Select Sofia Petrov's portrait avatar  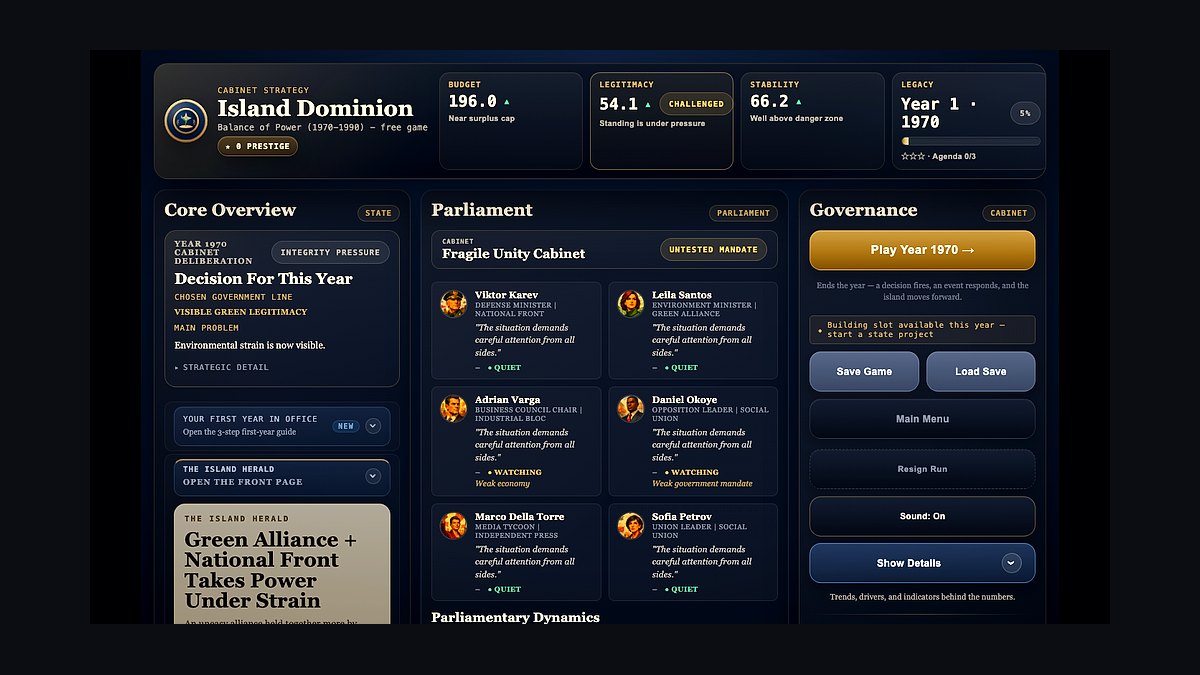point(631,525)
